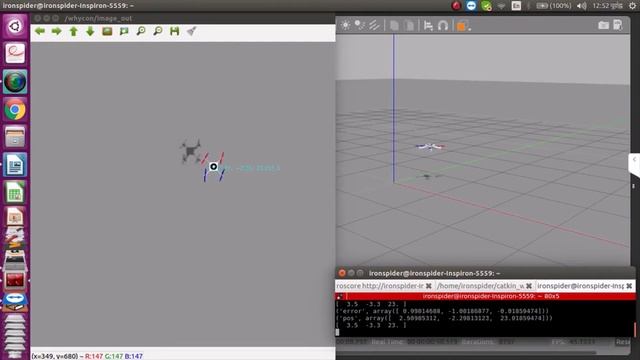640x360 pixels.
Task: Paste model in Gazebo toolbar
Action: point(409,26)
